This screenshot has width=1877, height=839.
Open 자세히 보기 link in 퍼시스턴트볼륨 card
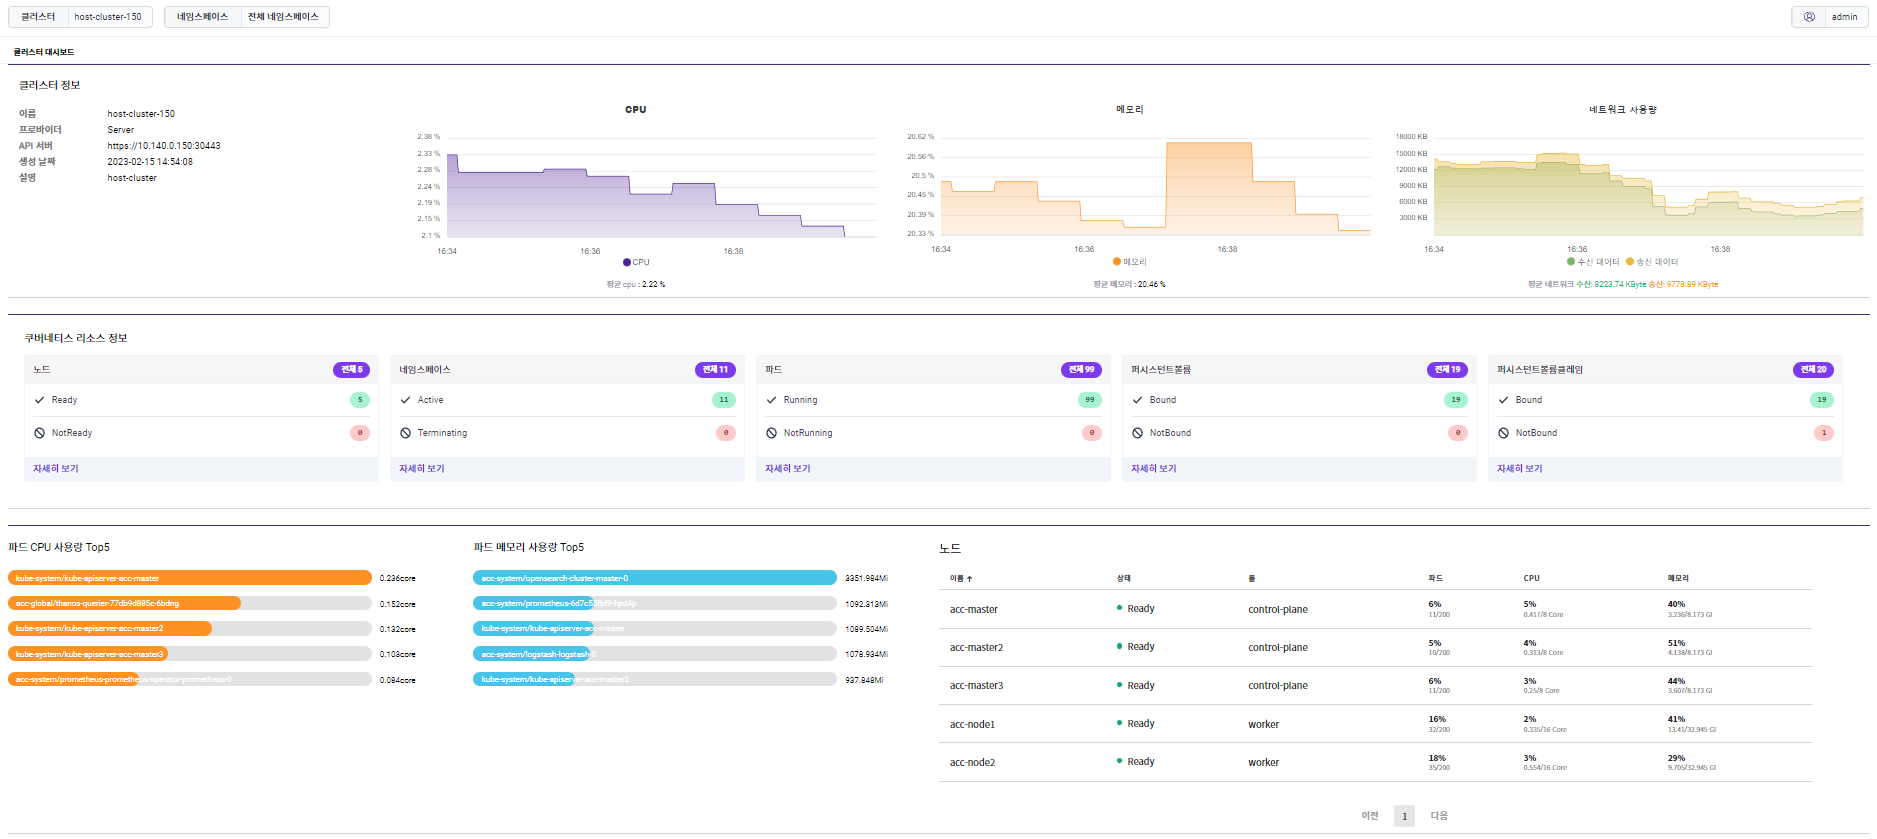point(1154,469)
